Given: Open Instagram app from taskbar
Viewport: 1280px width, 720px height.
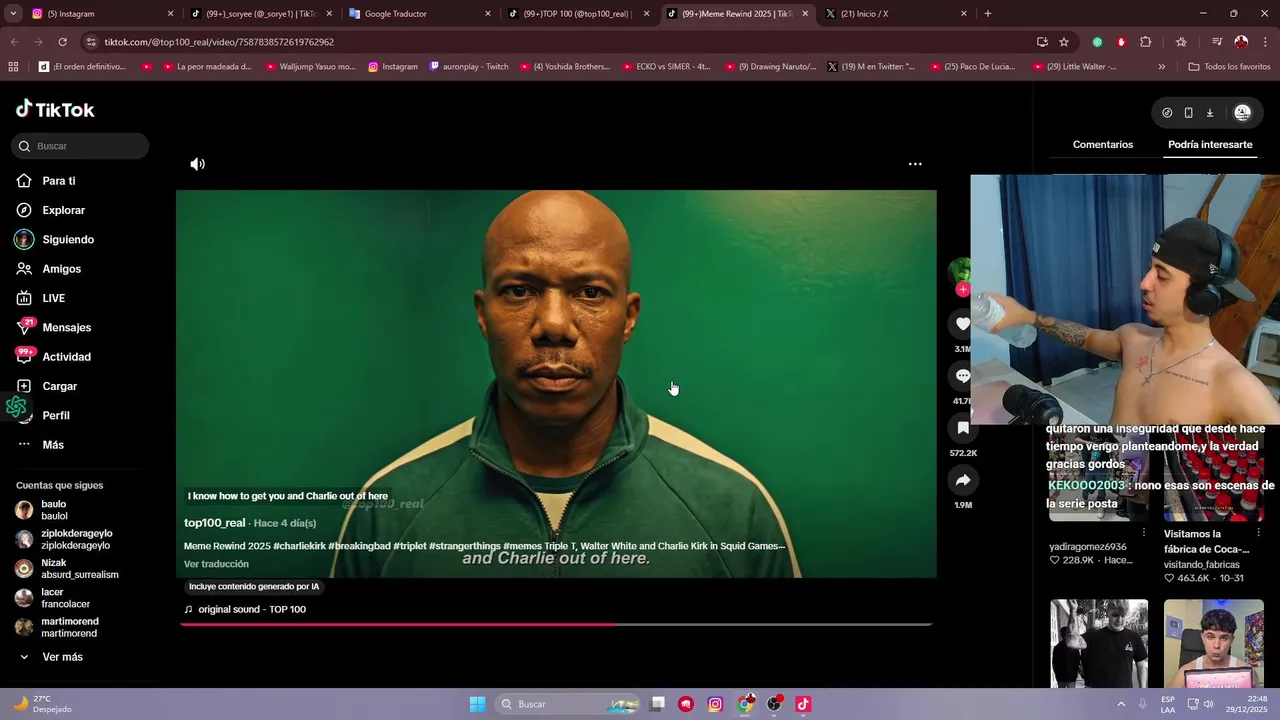Looking at the screenshot, I should tap(715, 704).
